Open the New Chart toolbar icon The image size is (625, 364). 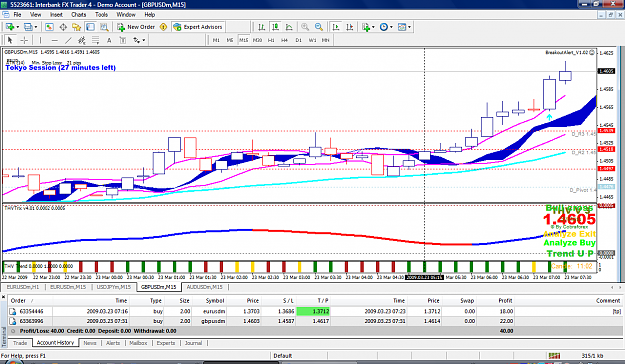(x=9, y=27)
